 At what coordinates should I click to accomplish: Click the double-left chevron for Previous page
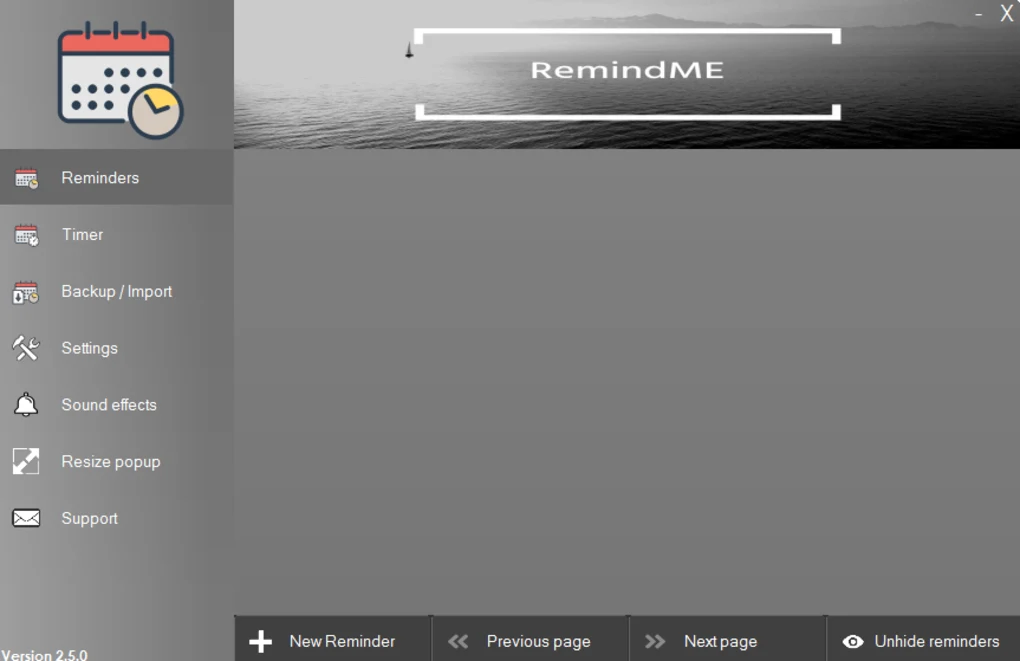pos(458,641)
